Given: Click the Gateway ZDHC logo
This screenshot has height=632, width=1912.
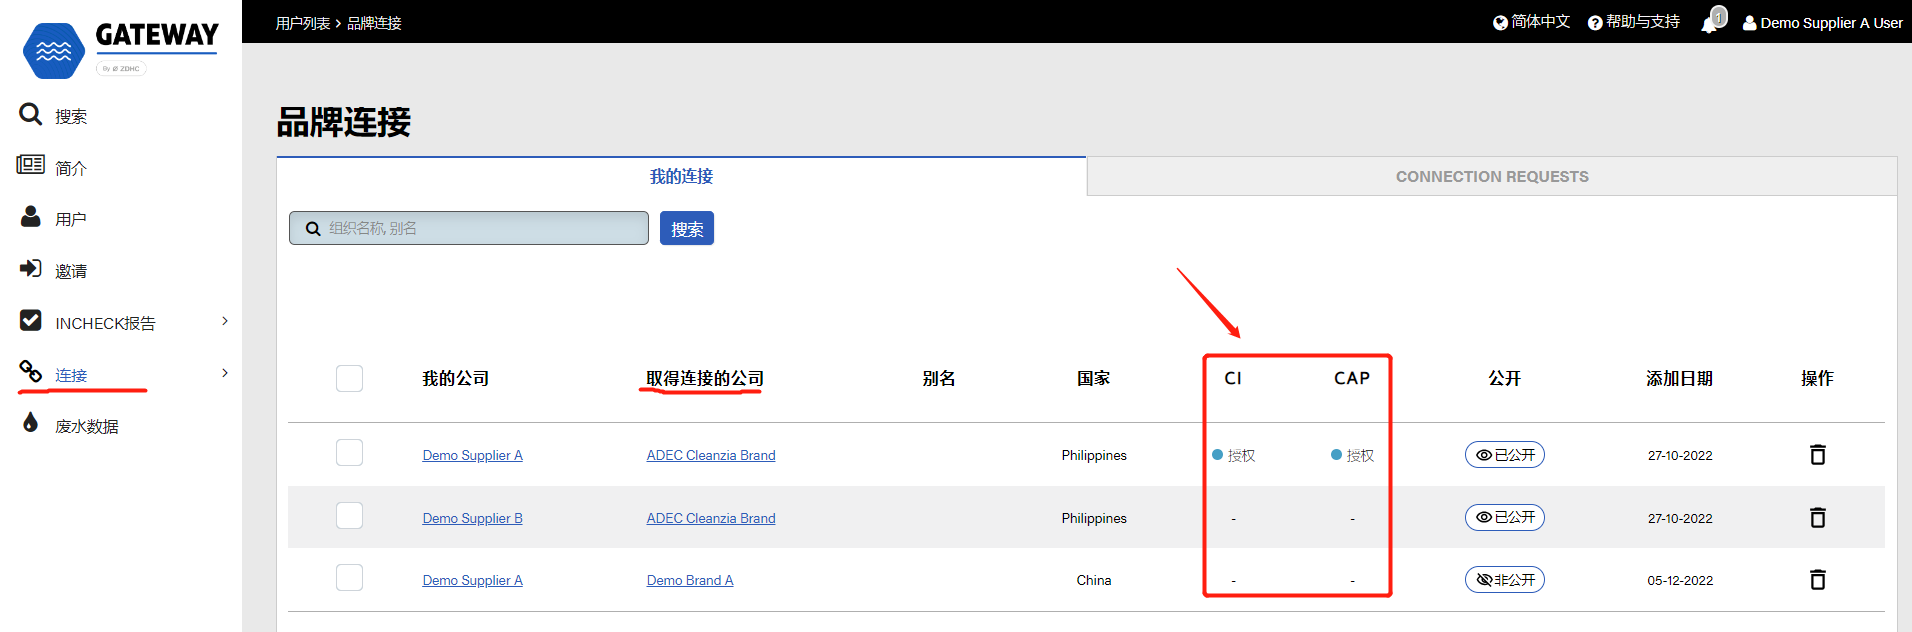Looking at the screenshot, I should coord(120,50).
